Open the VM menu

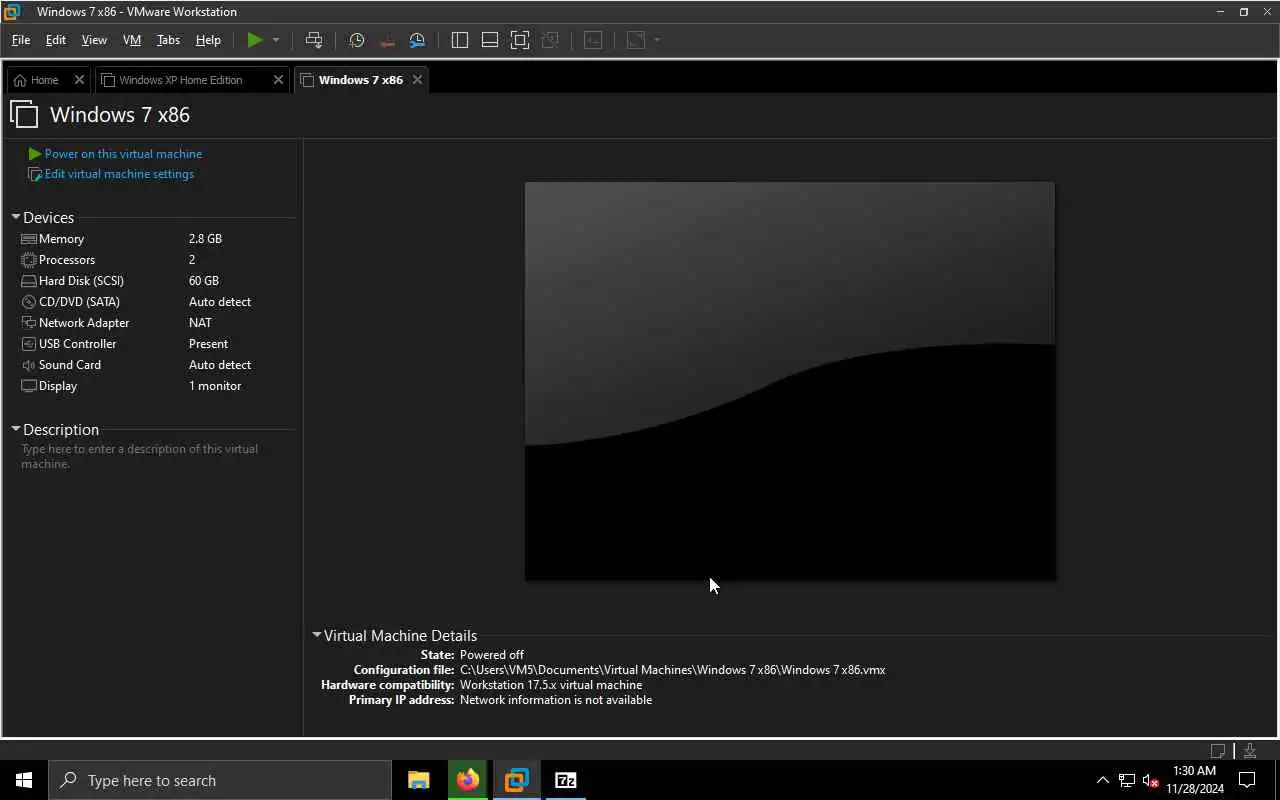click(132, 40)
